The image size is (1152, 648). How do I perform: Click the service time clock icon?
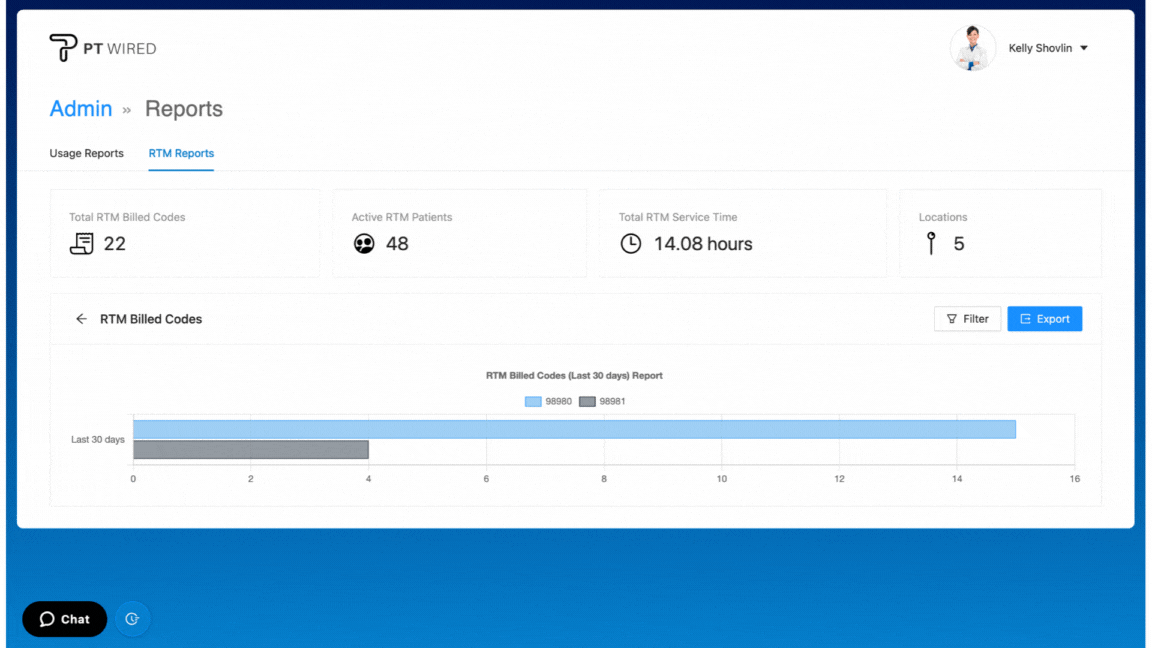tap(630, 243)
